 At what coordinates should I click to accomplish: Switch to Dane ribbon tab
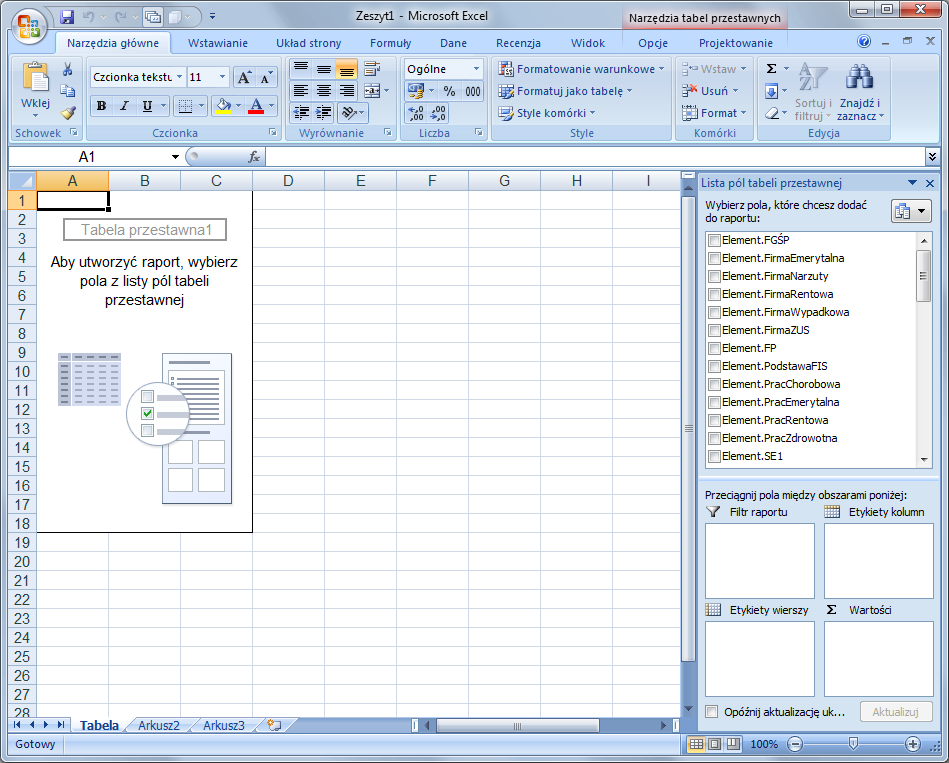[x=453, y=43]
